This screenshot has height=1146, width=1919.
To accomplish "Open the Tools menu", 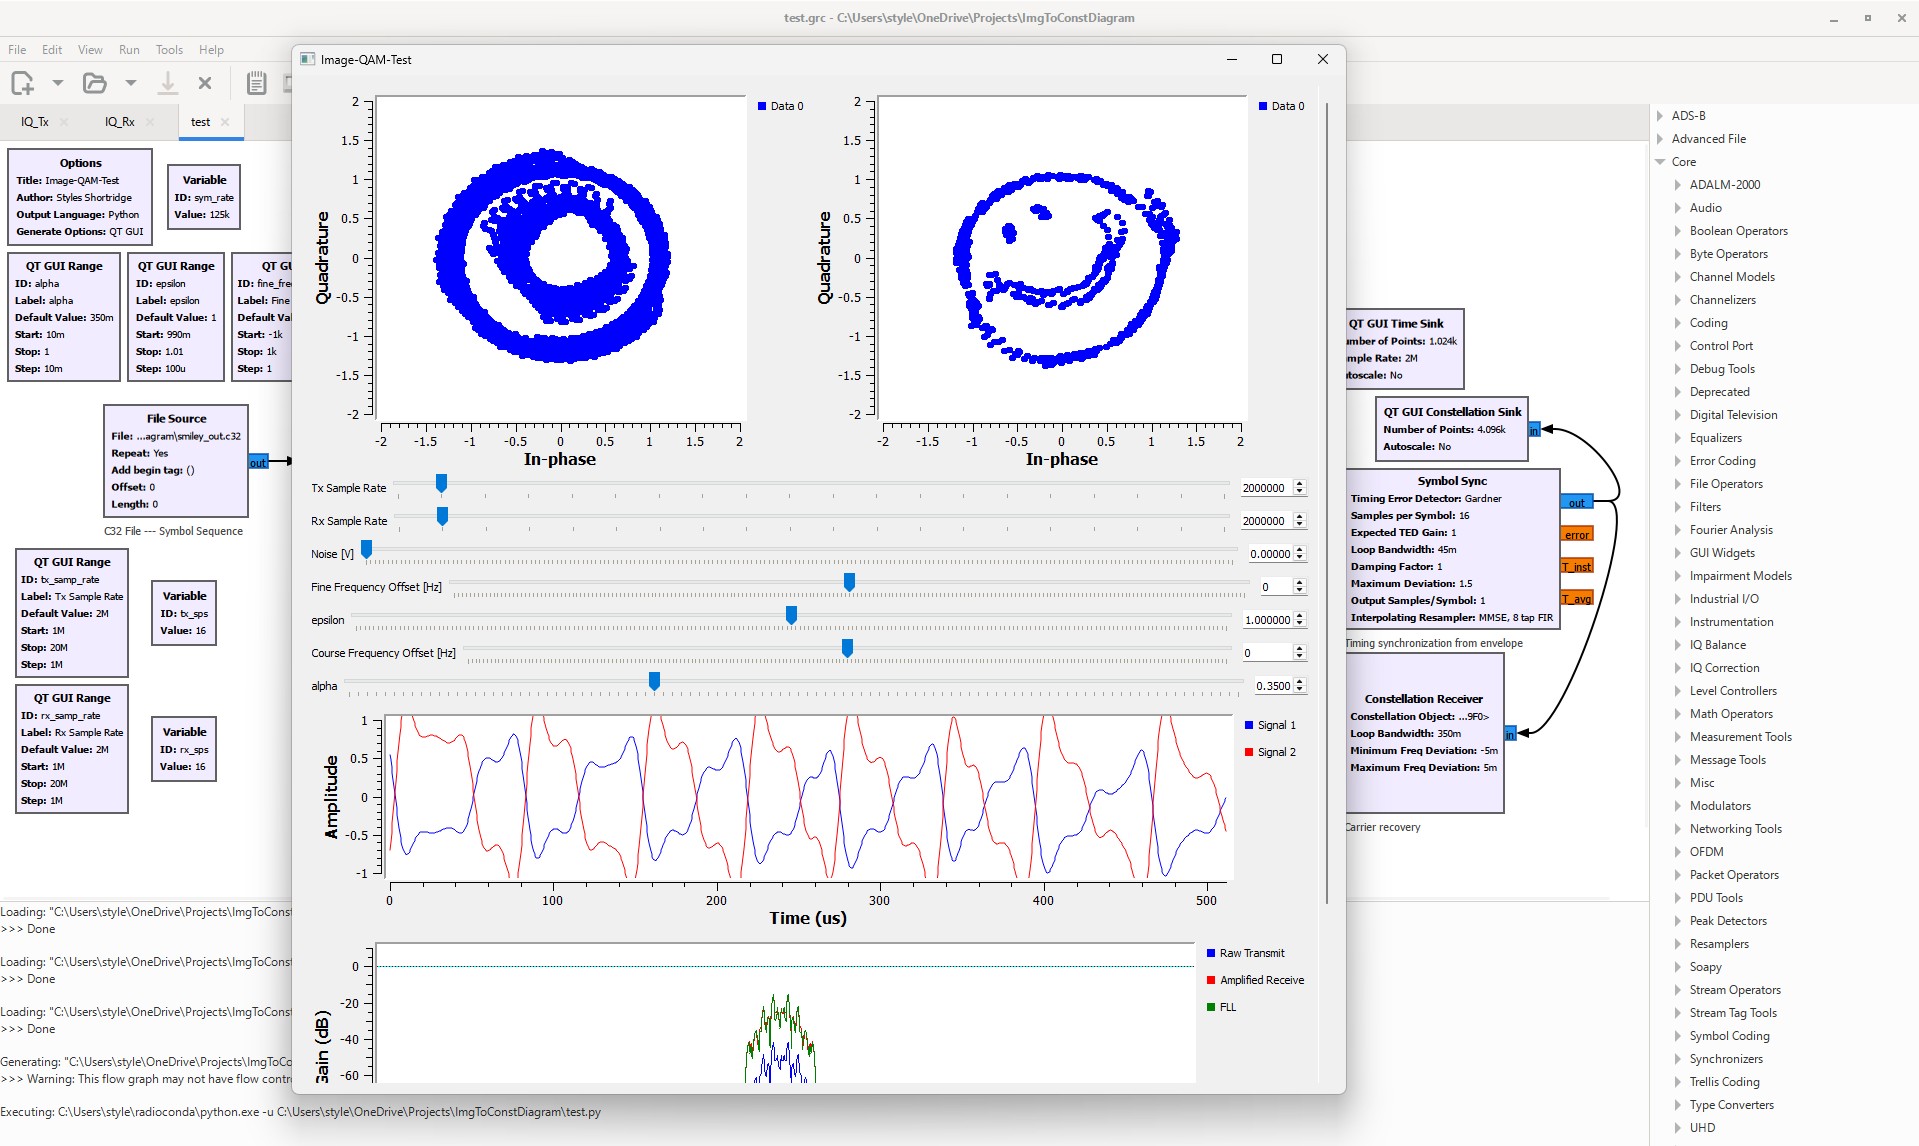I will coord(169,50).
